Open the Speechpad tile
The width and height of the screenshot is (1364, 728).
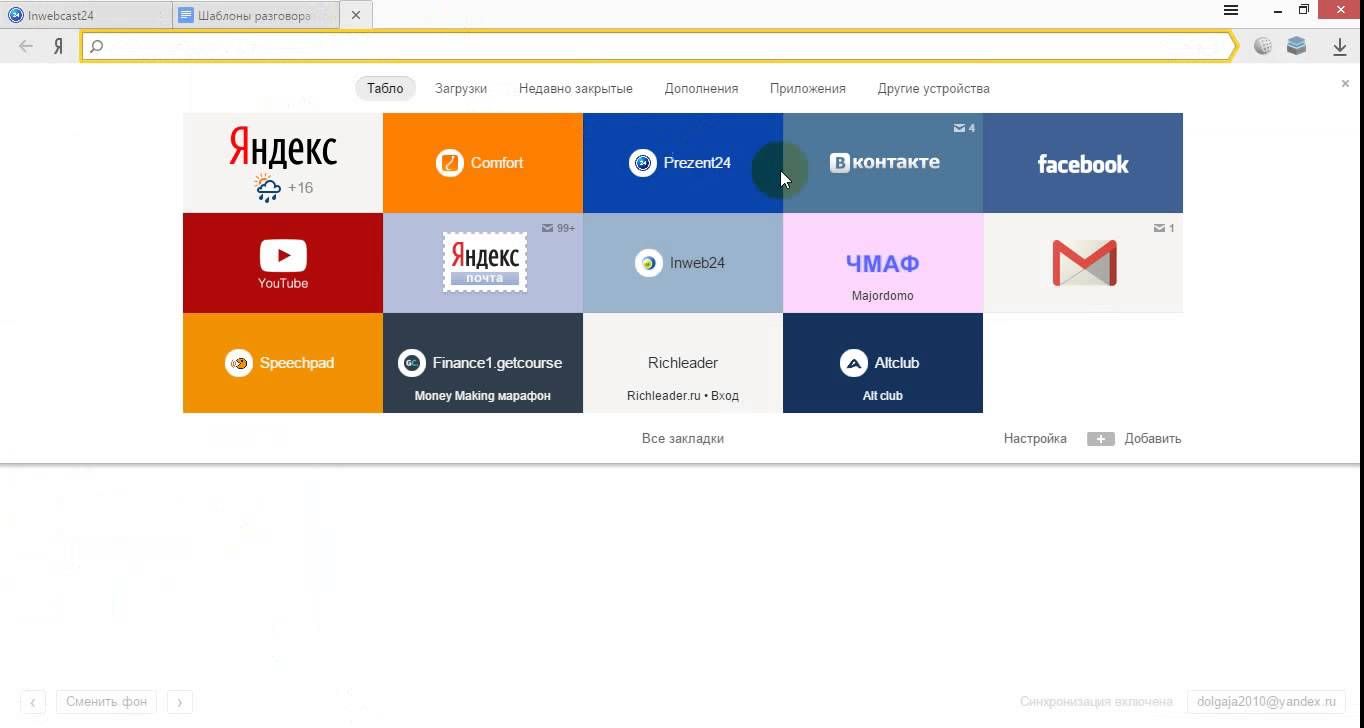click(283, 363)
